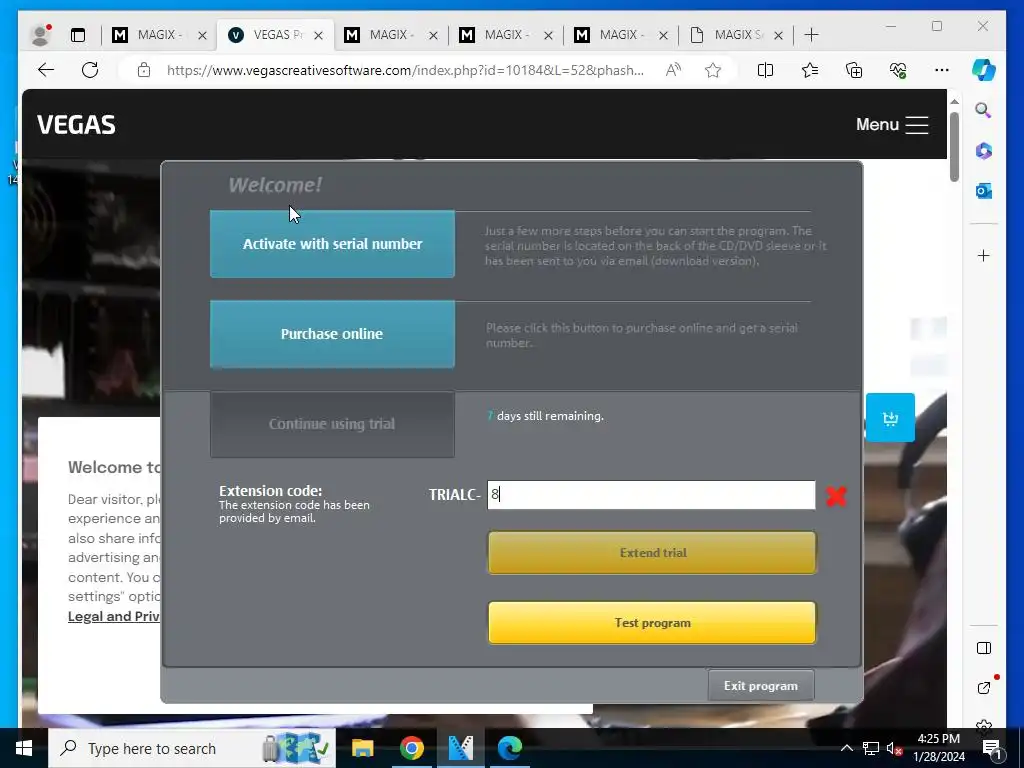The height and width of the screenshot is (768, 1024).
Task: Open network status tray icon
Action: [871, 748]
